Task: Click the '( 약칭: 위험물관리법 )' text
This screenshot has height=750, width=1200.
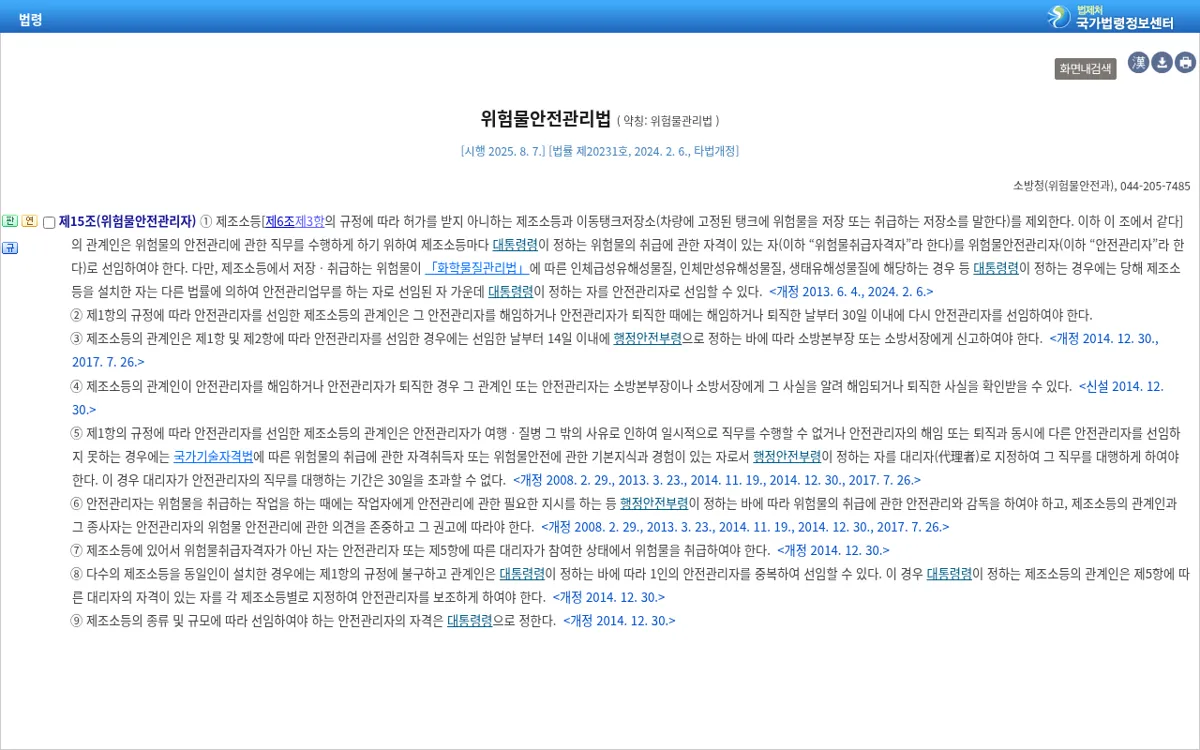Action: (x=668, y=121)
